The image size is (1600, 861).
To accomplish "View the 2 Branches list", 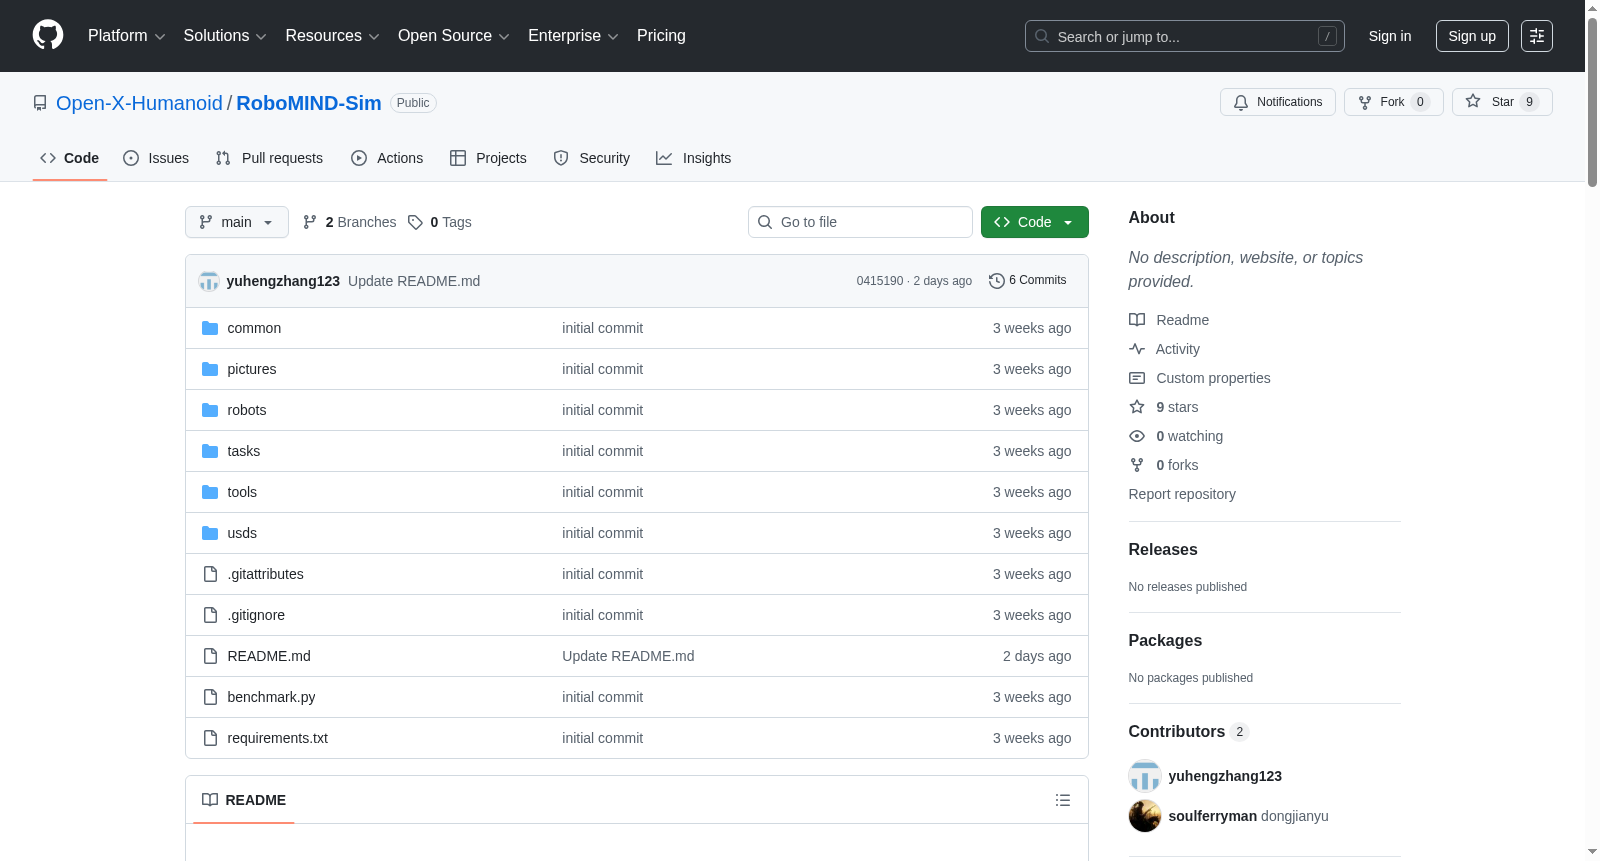I will [350, 222].
